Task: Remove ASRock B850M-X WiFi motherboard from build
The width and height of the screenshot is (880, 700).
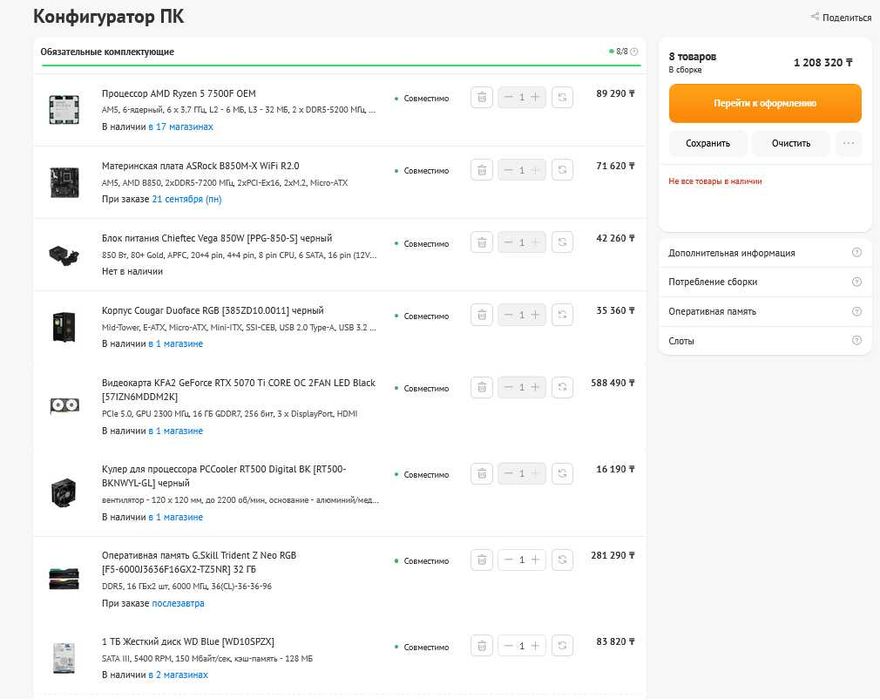Action: [482, 170]
